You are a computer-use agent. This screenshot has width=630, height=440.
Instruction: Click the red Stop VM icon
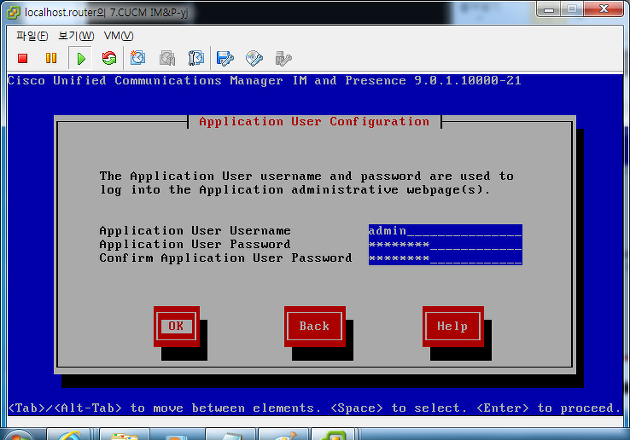22,59
